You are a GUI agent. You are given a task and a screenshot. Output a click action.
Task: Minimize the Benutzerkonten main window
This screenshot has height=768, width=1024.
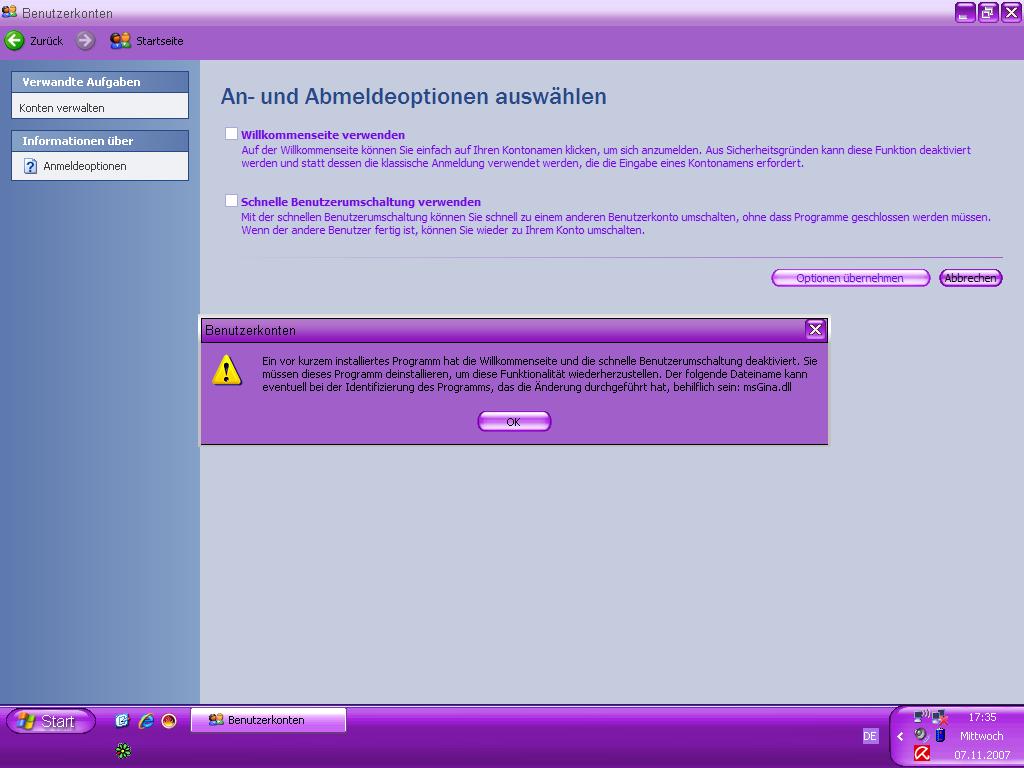point(965,12)
